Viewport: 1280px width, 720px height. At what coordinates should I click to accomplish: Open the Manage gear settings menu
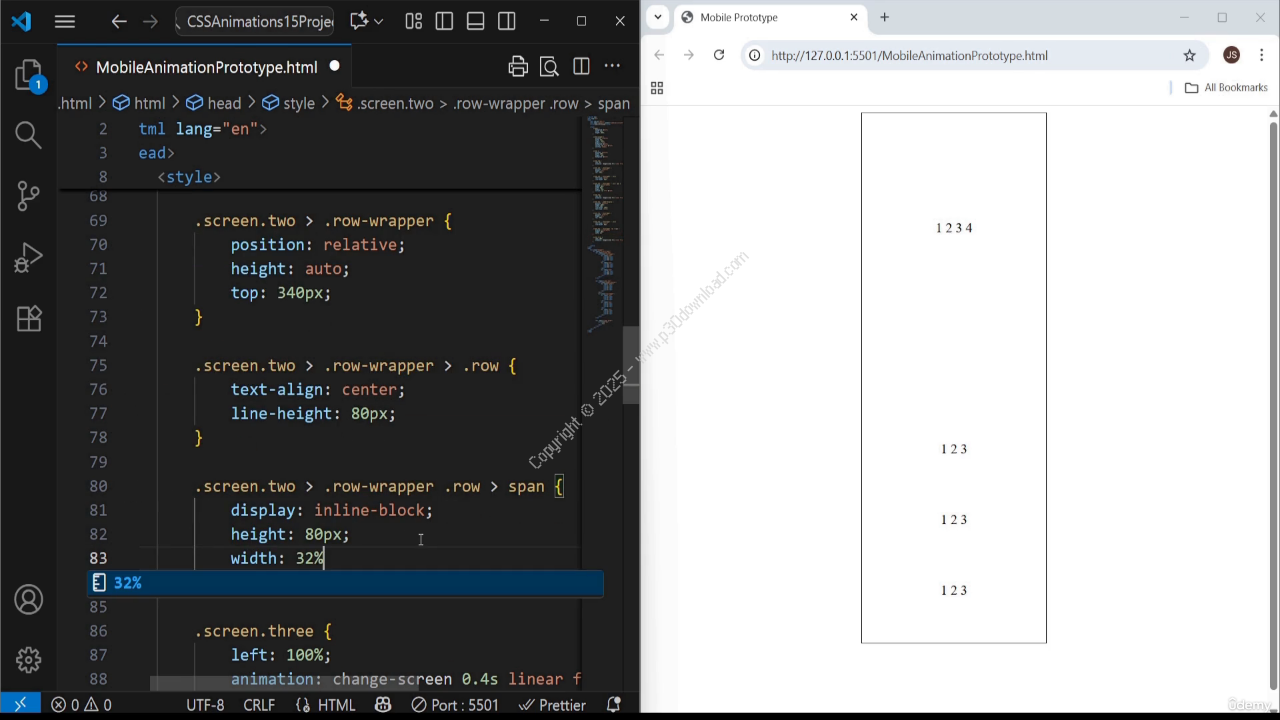coord(28,660)
